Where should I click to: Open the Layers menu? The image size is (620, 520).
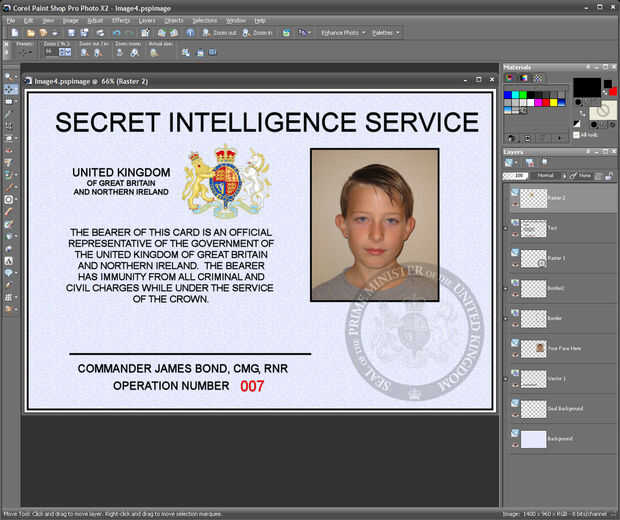click(147, 20)
